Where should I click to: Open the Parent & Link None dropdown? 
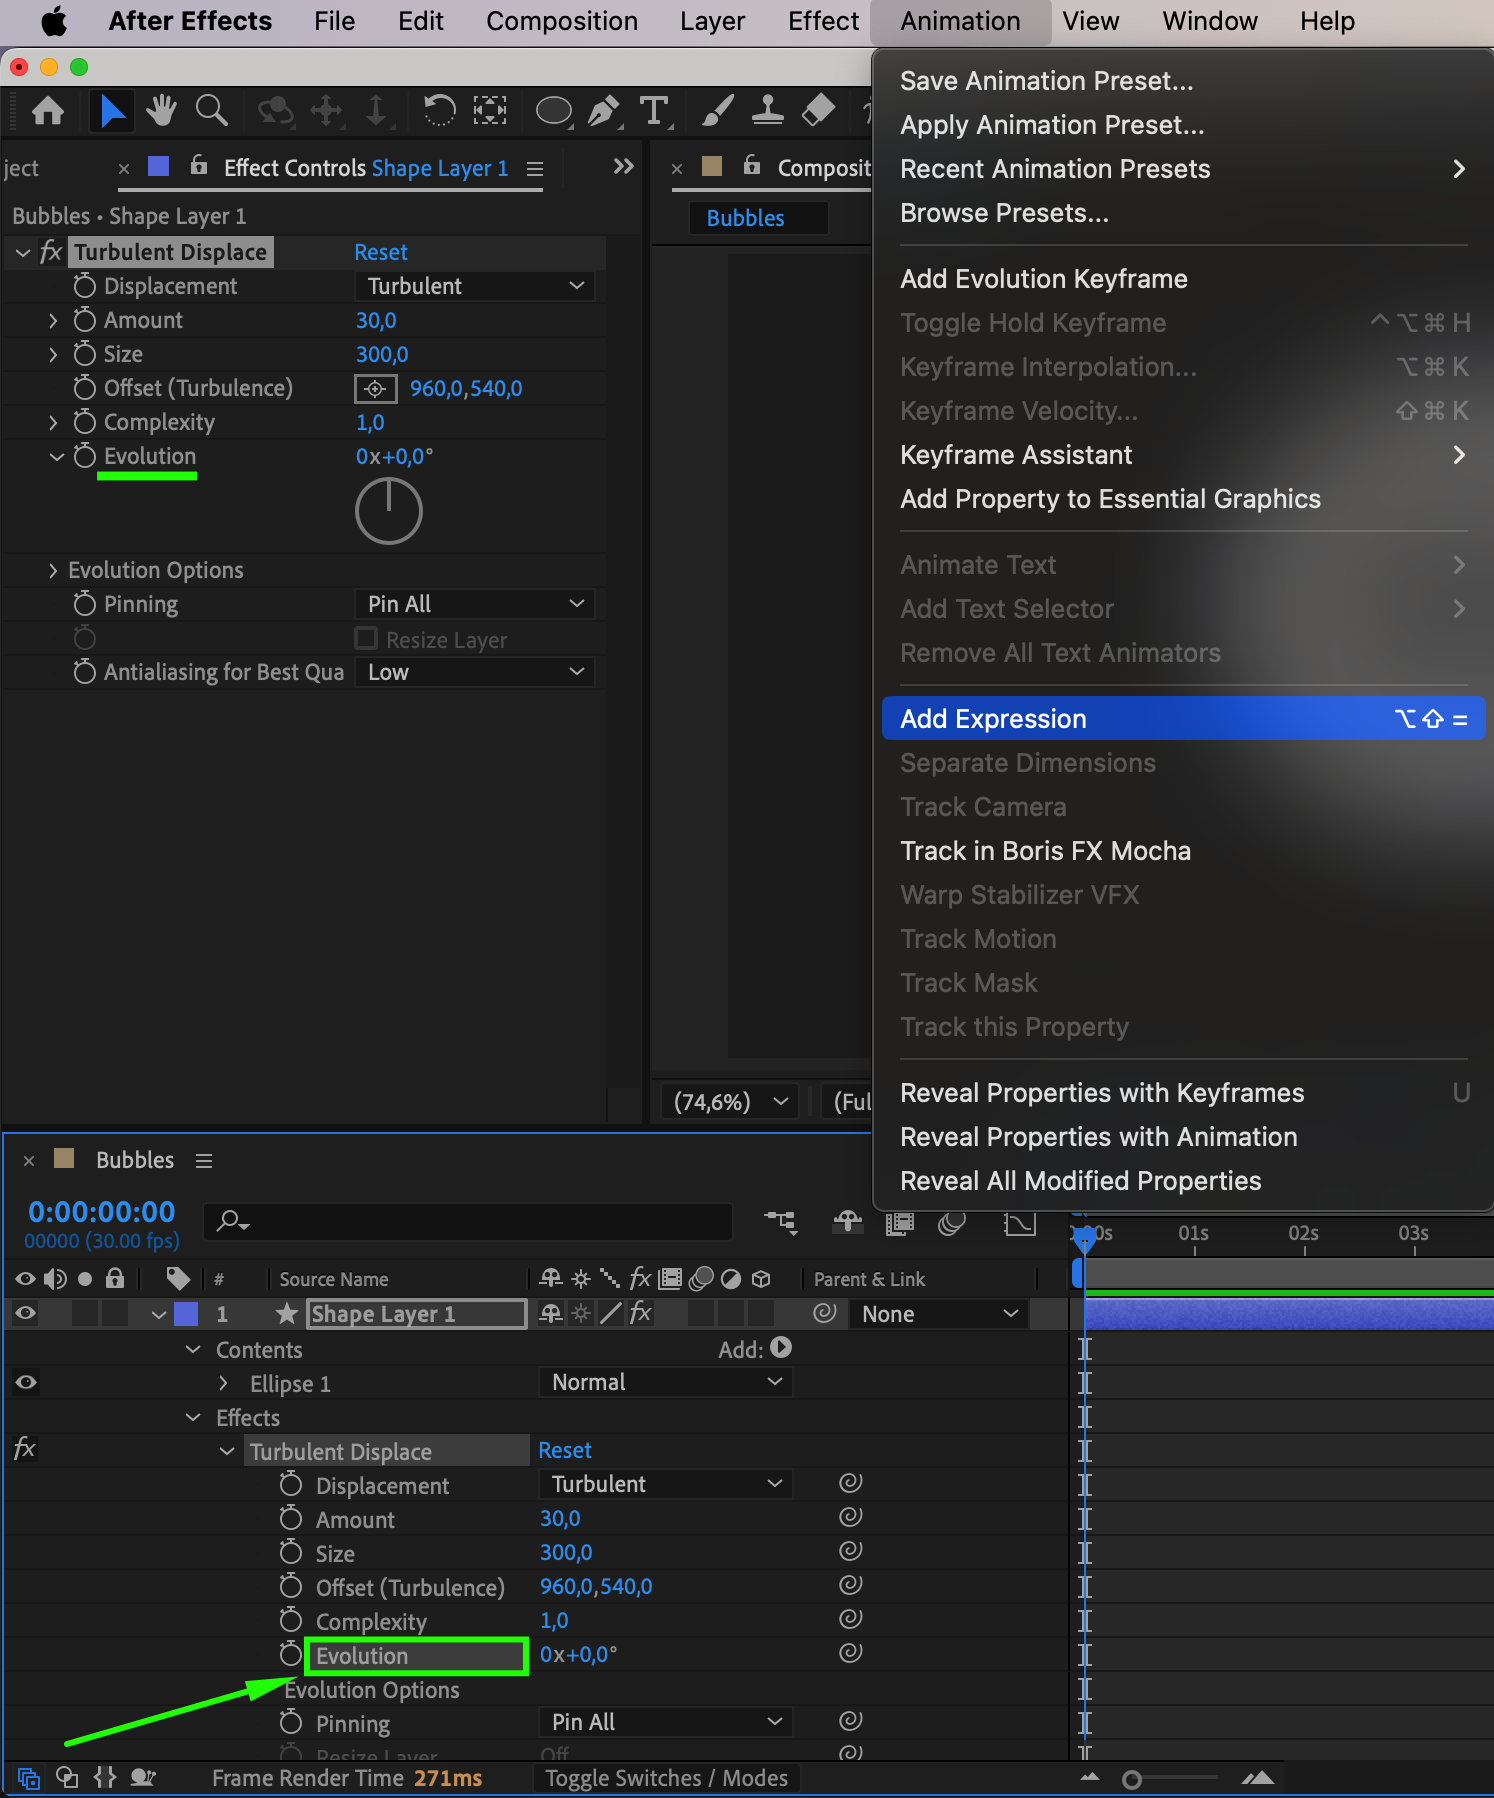coord(939,1314)
